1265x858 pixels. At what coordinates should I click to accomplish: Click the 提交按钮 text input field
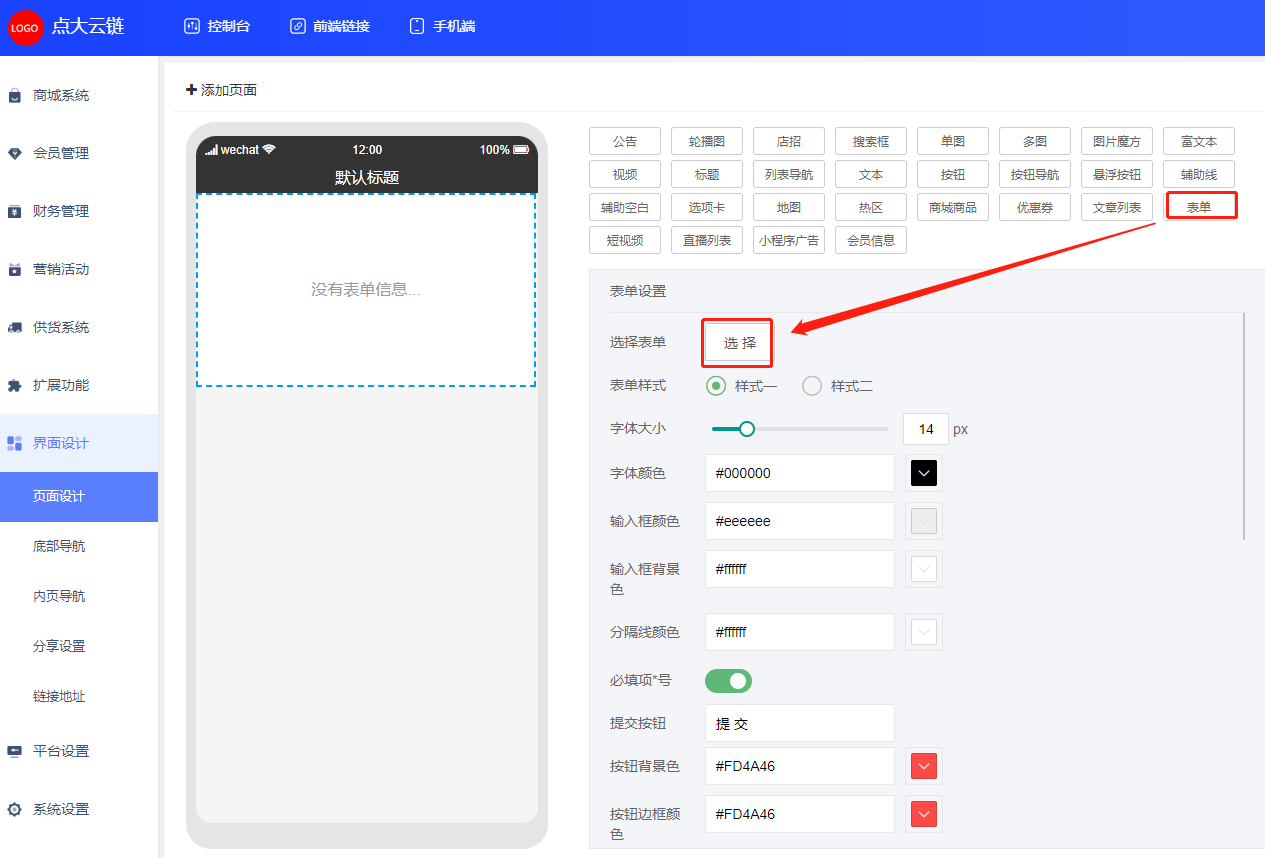pyautogui.click(x=800, y=724)
